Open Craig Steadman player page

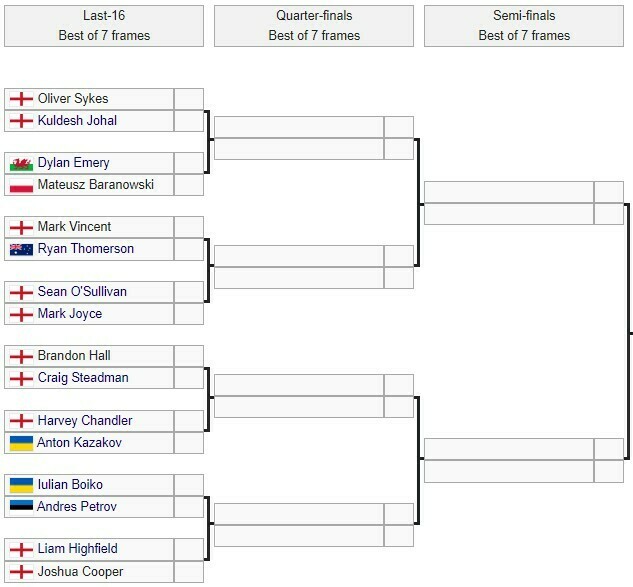pyautogui.click(x=83, y=378)
